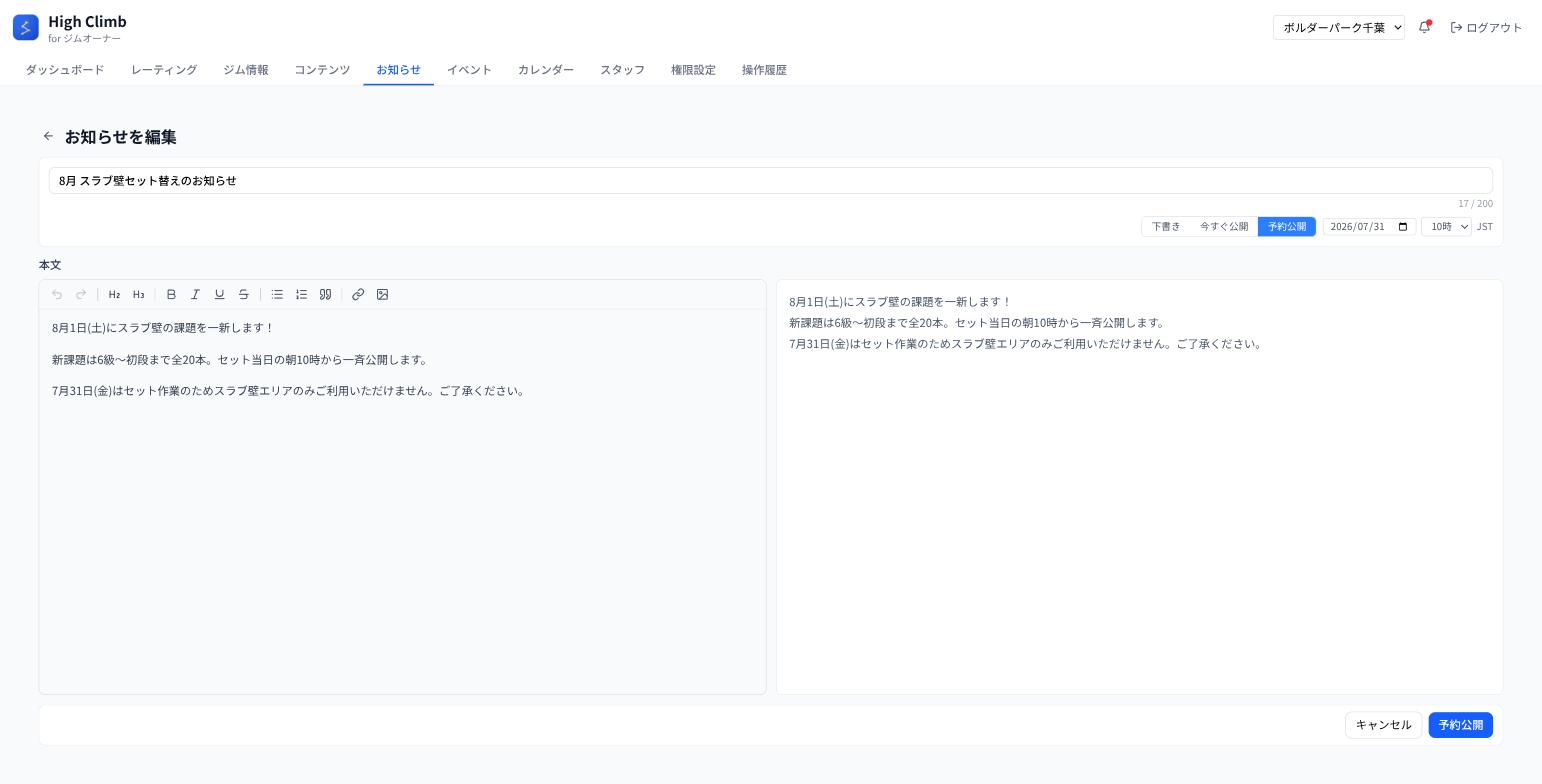Select the 下書き publish option
This screenshot has height=784, width=1542.
(x=1166, y=227)
